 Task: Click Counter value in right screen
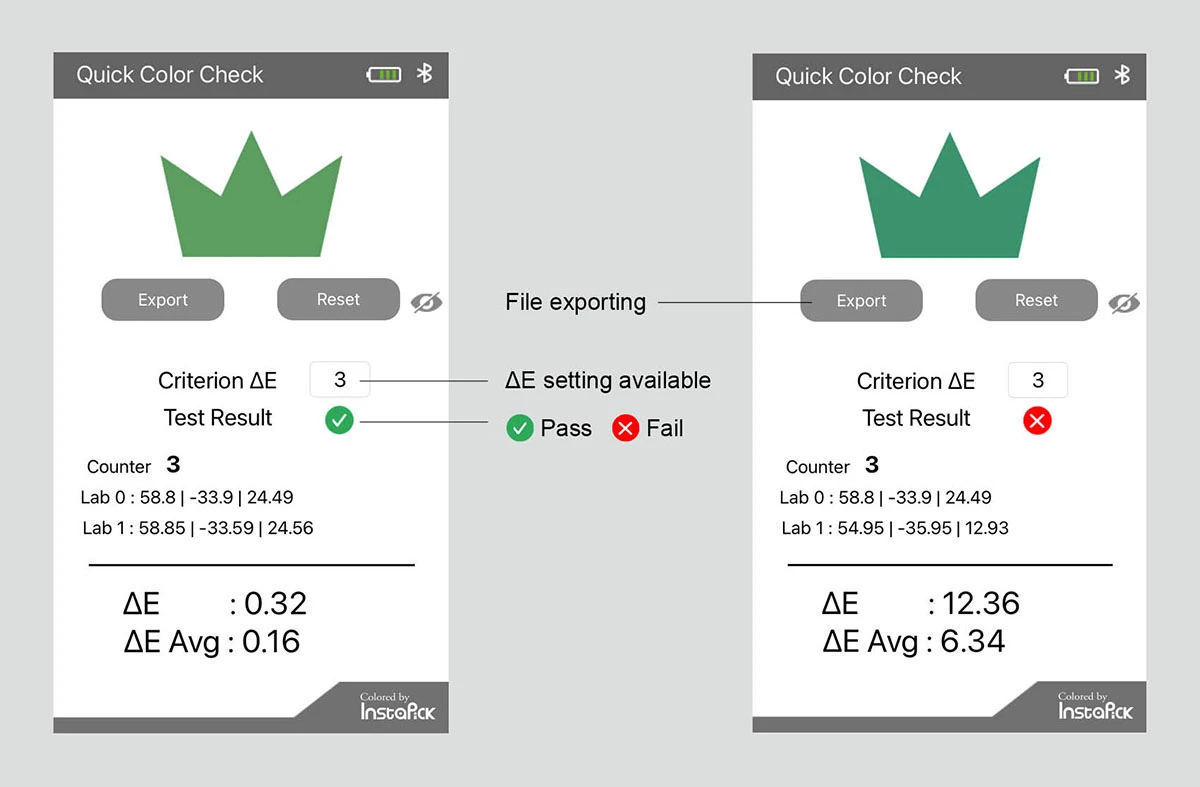872,464
